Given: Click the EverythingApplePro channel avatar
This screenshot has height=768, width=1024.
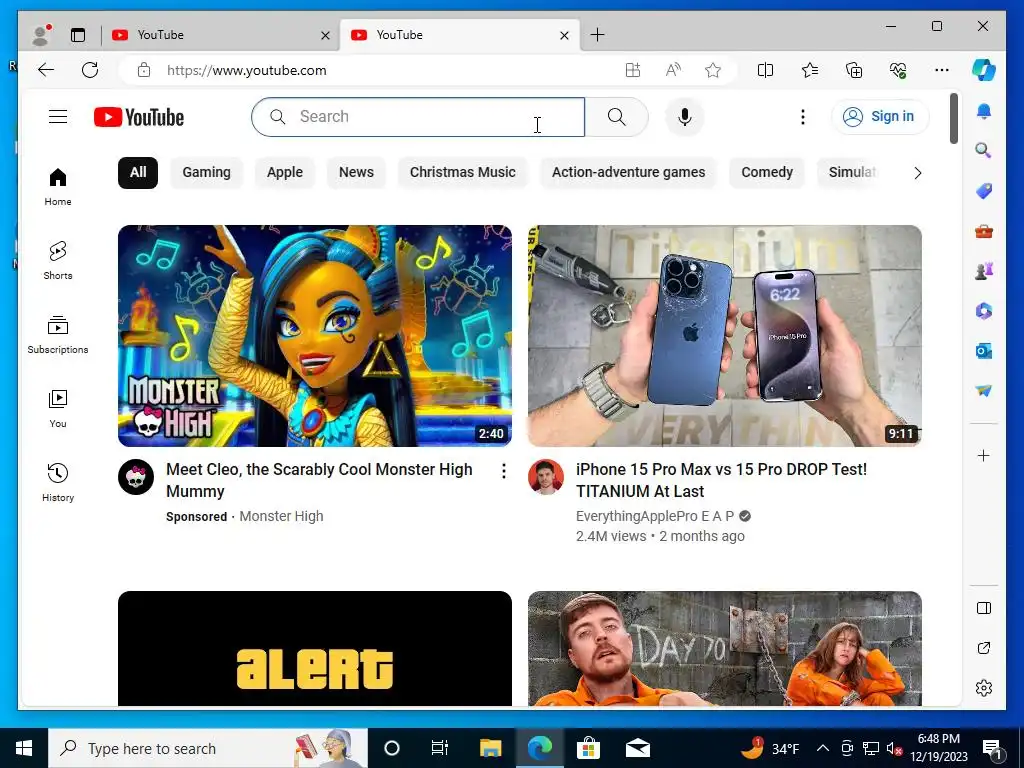Looking at the screenshot, I should (x=546, y=477).
